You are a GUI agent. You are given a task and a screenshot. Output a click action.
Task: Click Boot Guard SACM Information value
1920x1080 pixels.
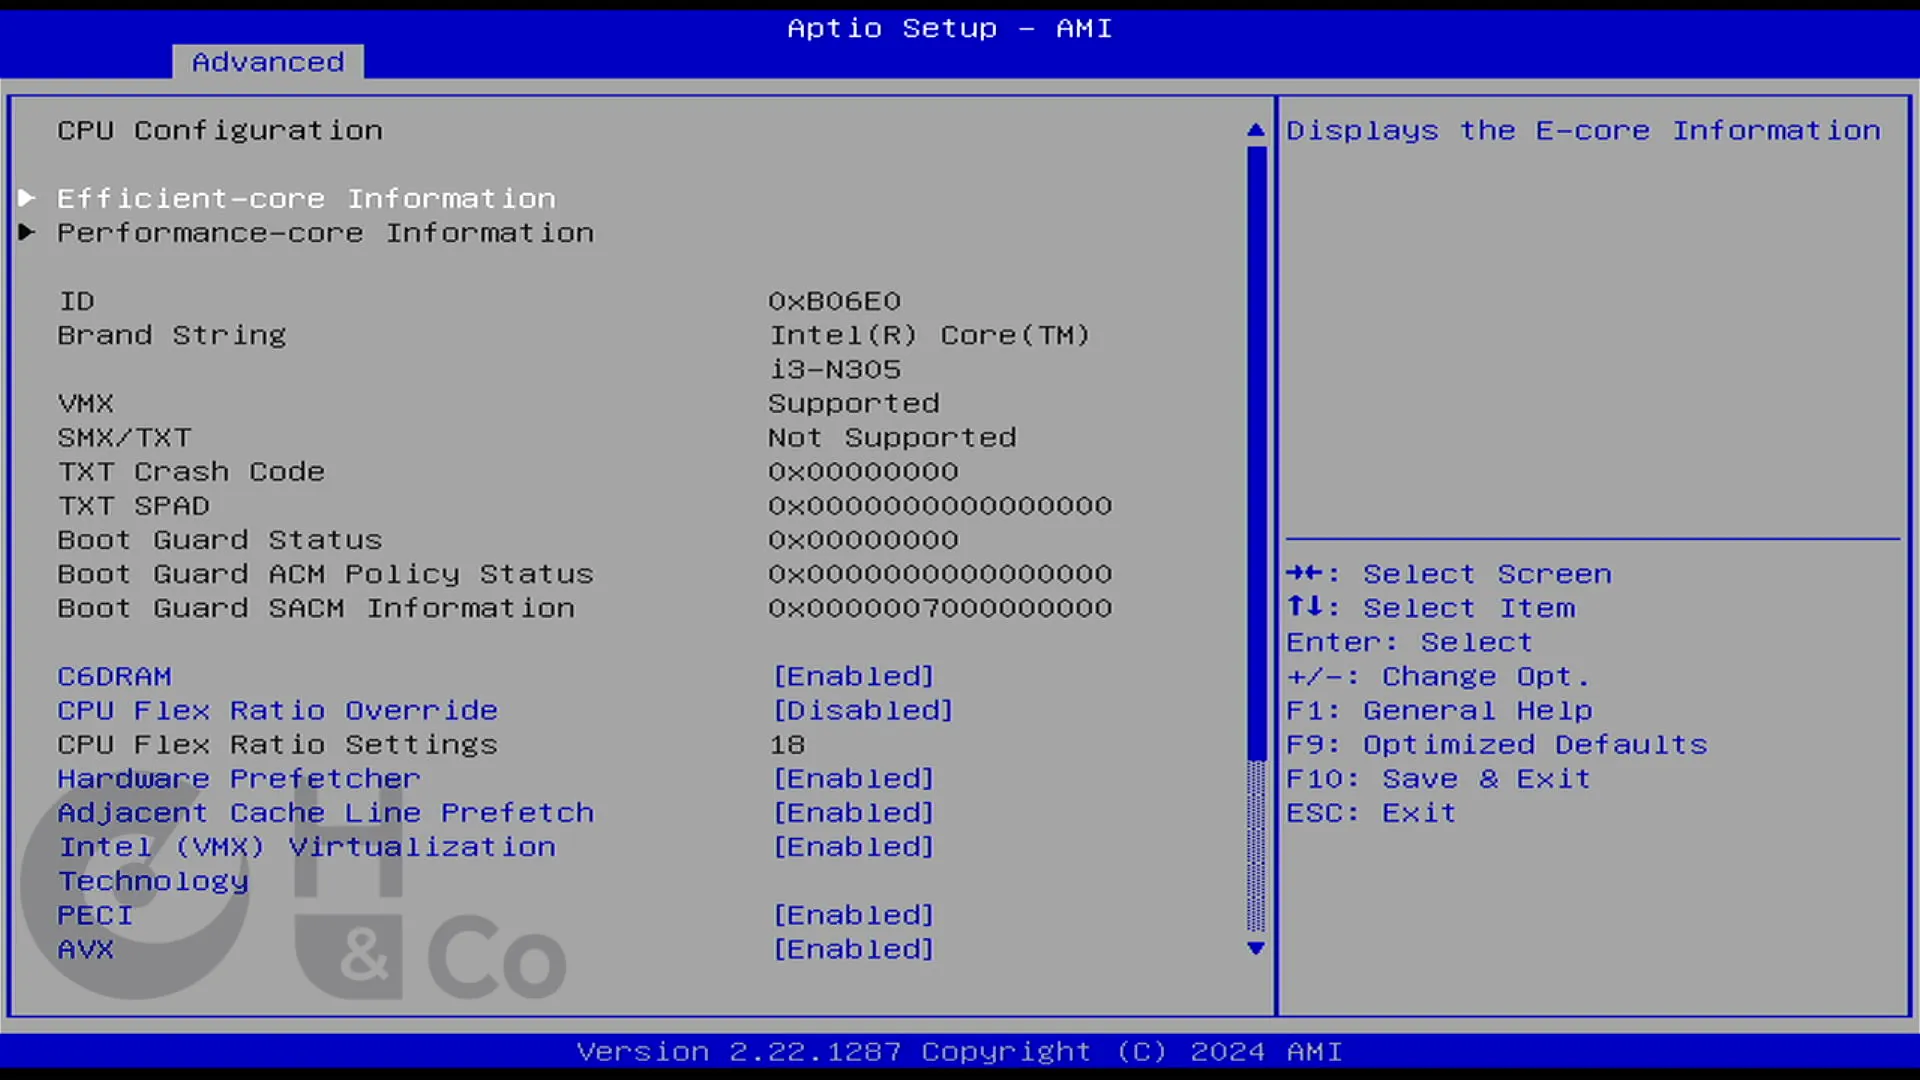940,607
